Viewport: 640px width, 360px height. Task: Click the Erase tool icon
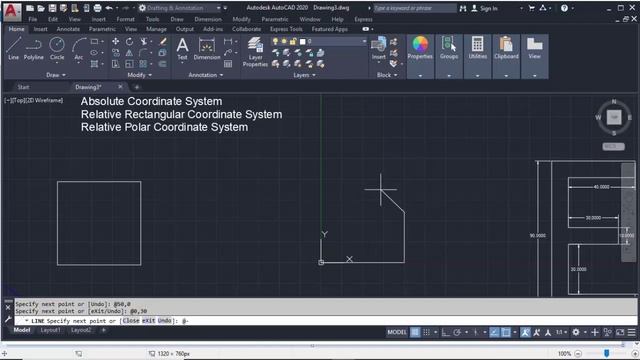(x=163, y=41)
